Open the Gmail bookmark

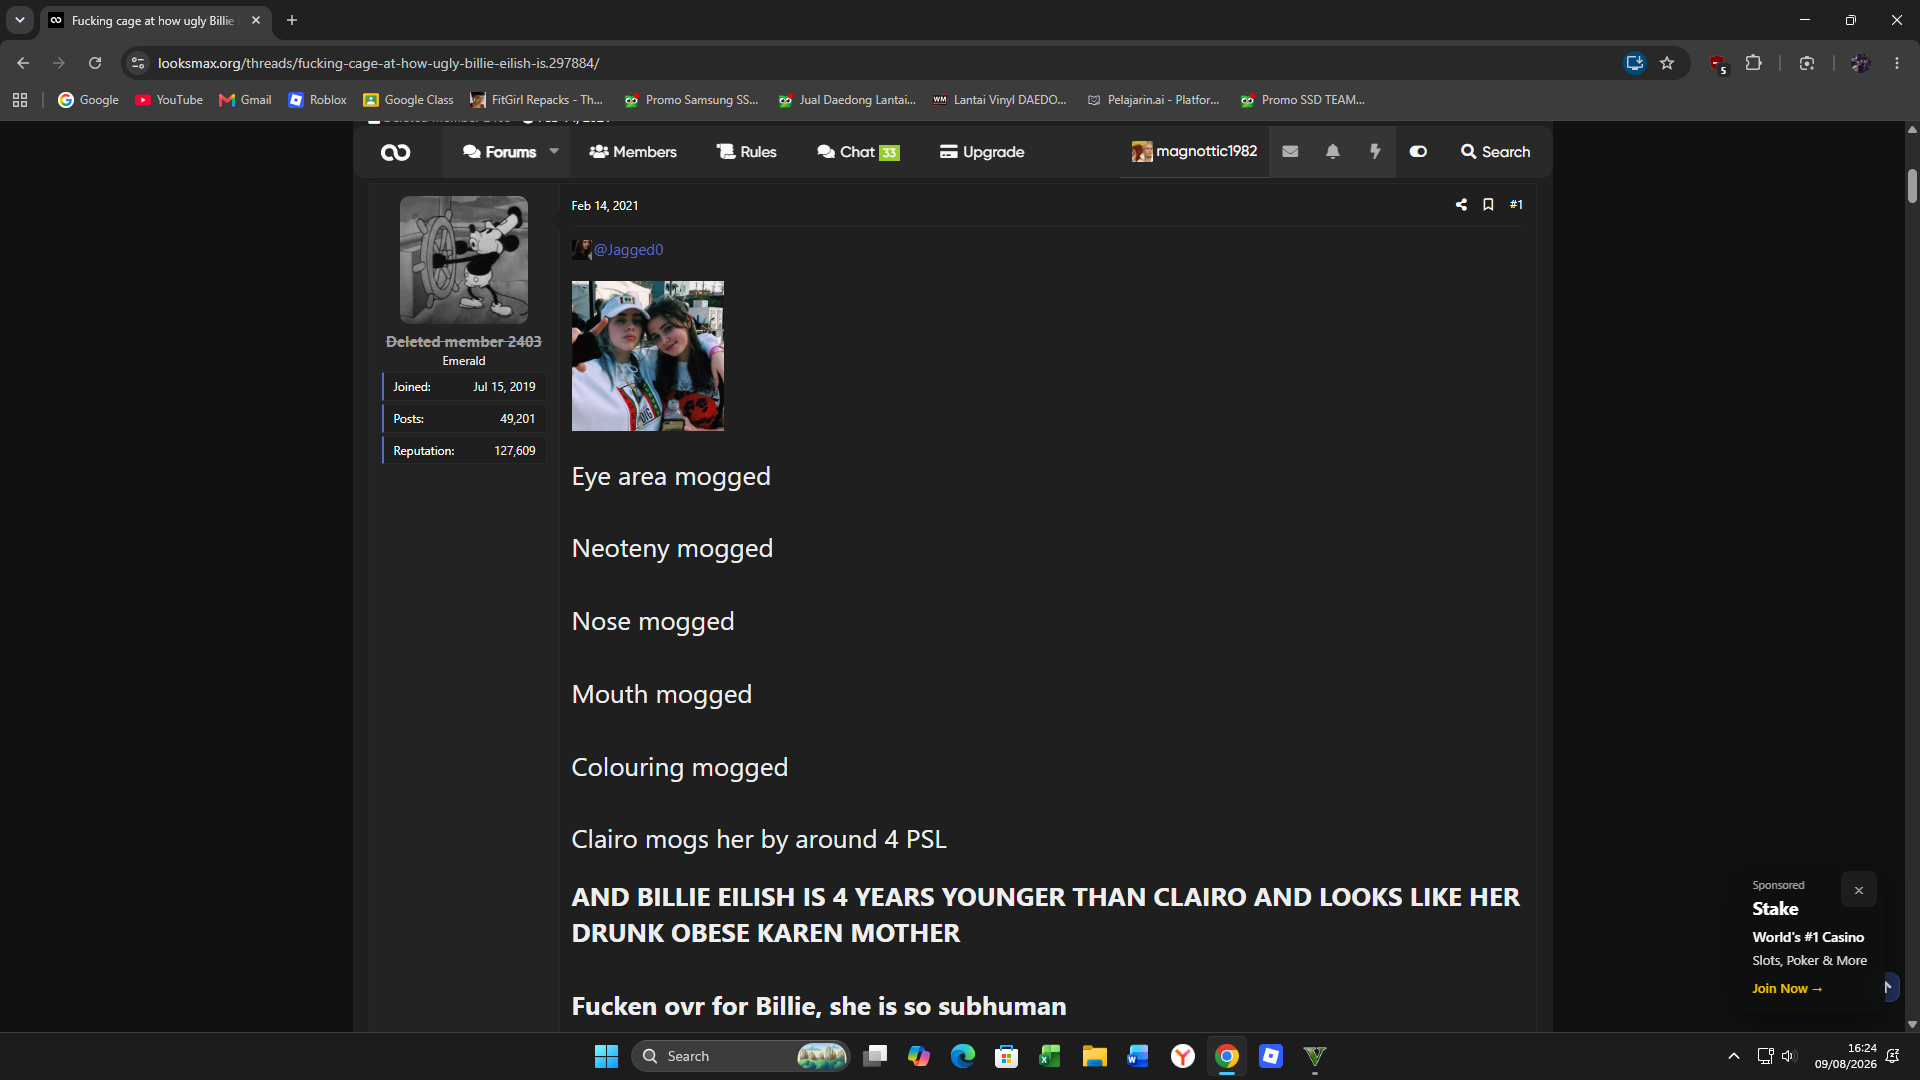[245, 100]
